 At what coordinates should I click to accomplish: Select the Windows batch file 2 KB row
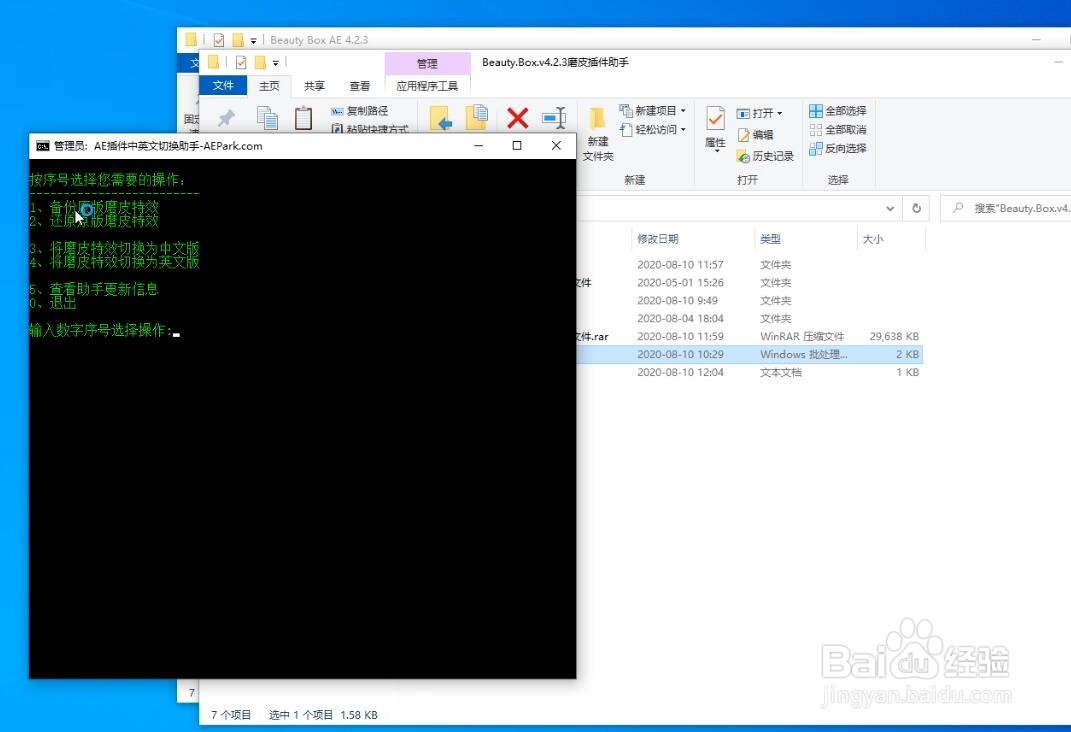[750, 354]
